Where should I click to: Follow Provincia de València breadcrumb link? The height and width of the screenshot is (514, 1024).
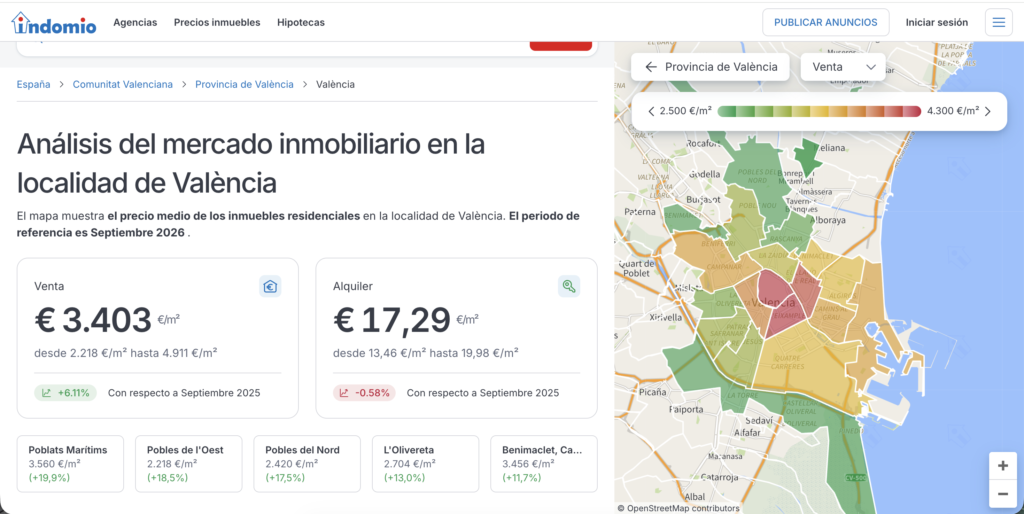coord(244,84)
